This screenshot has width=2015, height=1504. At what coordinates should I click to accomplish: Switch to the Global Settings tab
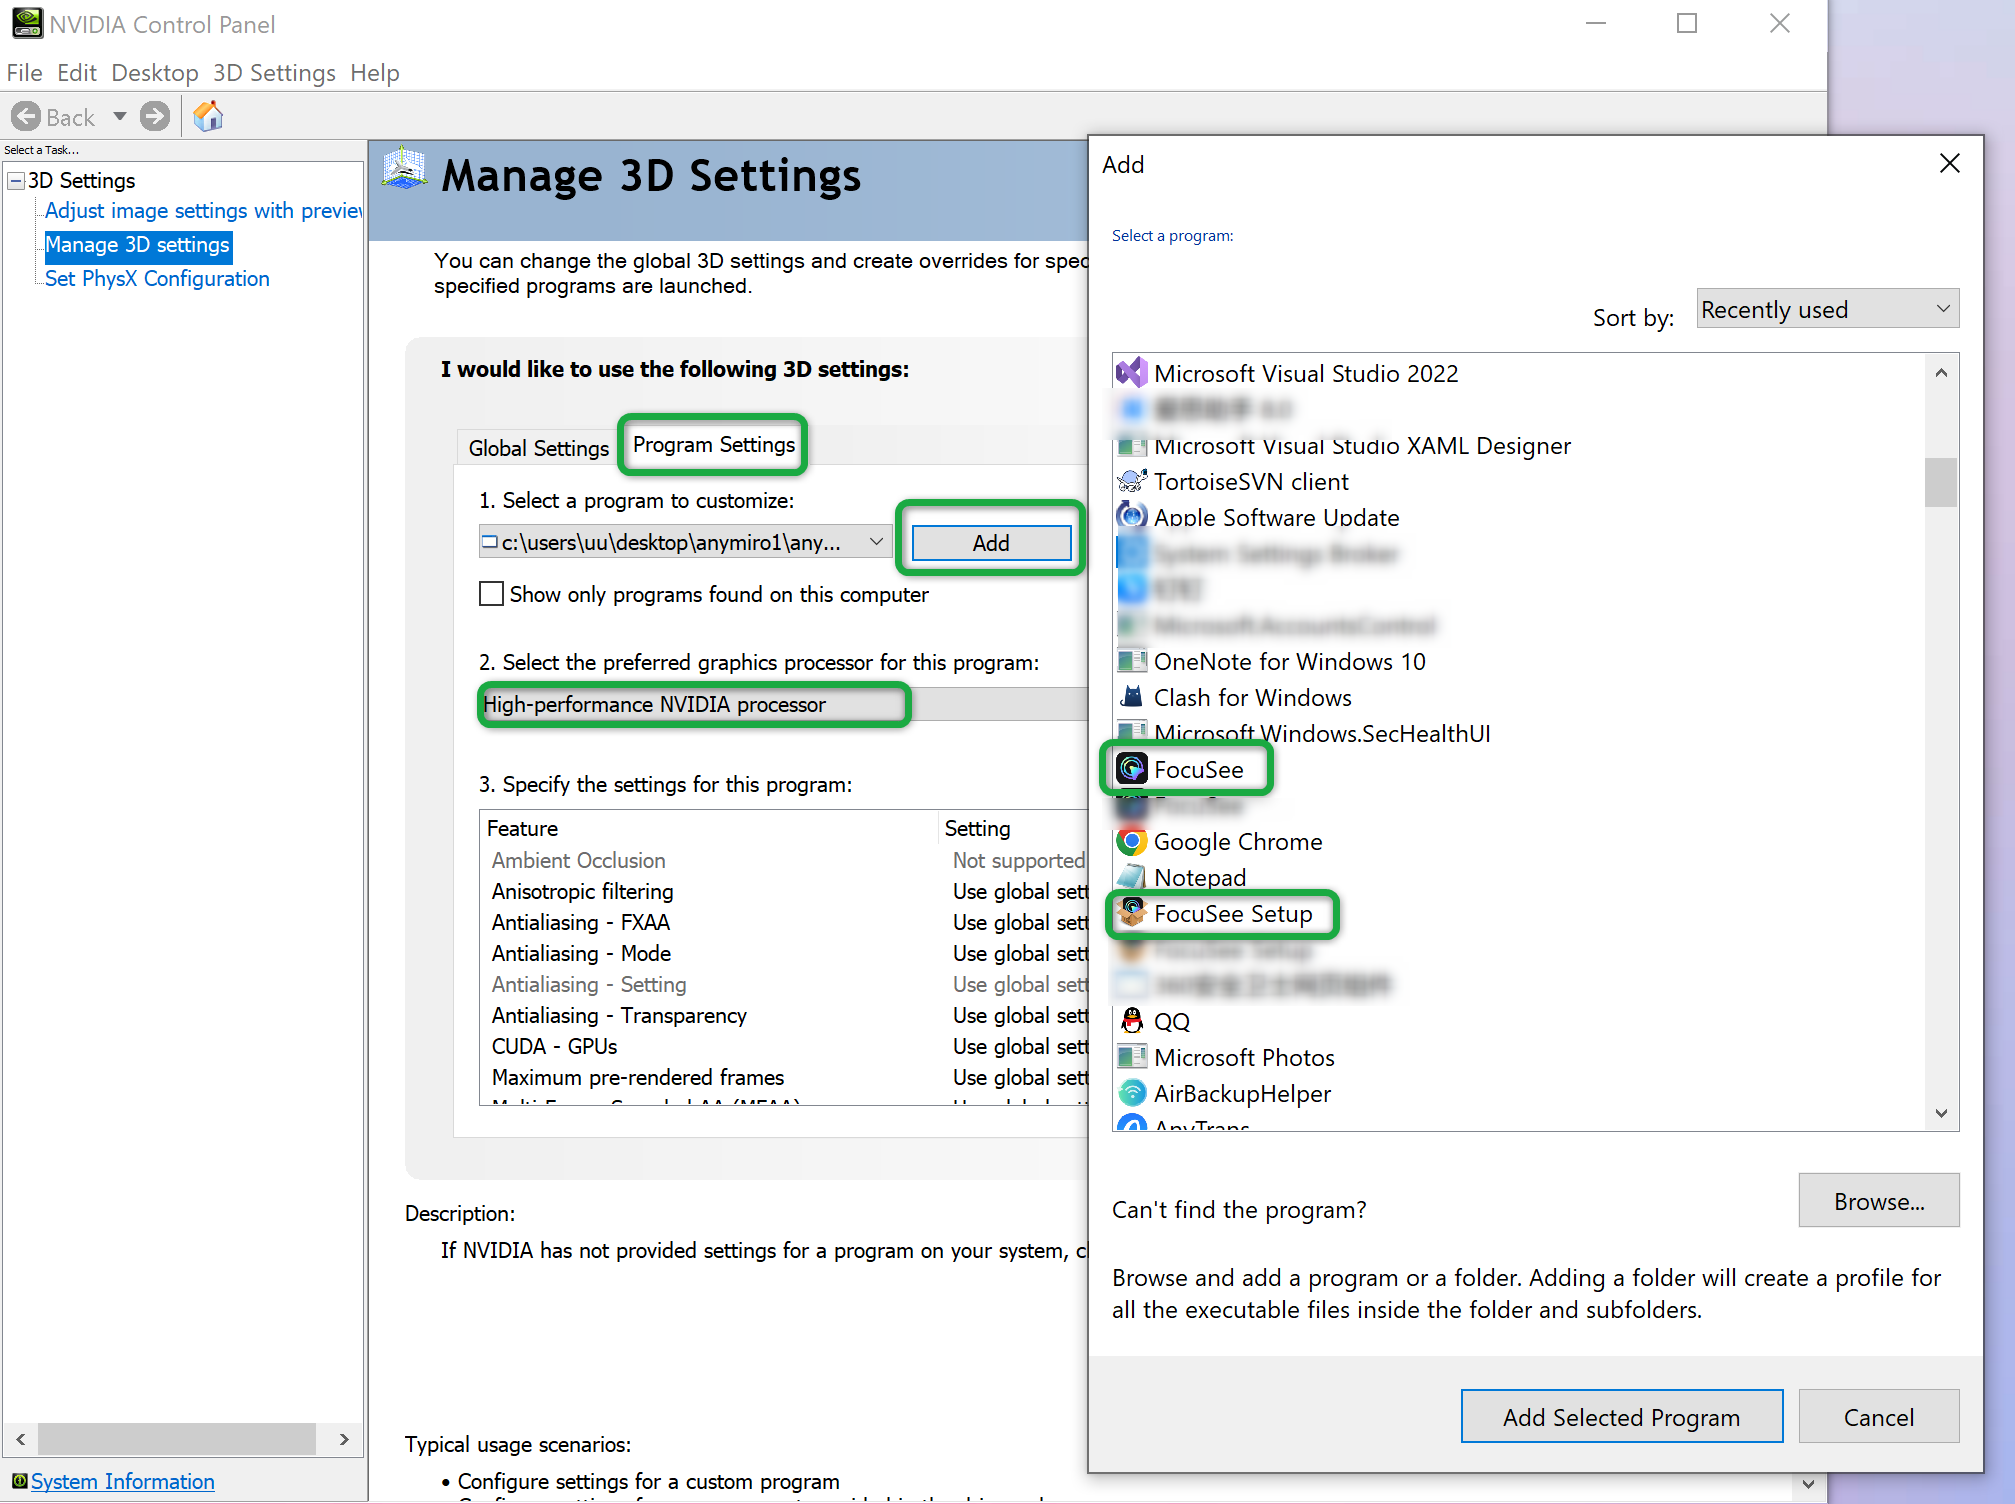point(537,447)
